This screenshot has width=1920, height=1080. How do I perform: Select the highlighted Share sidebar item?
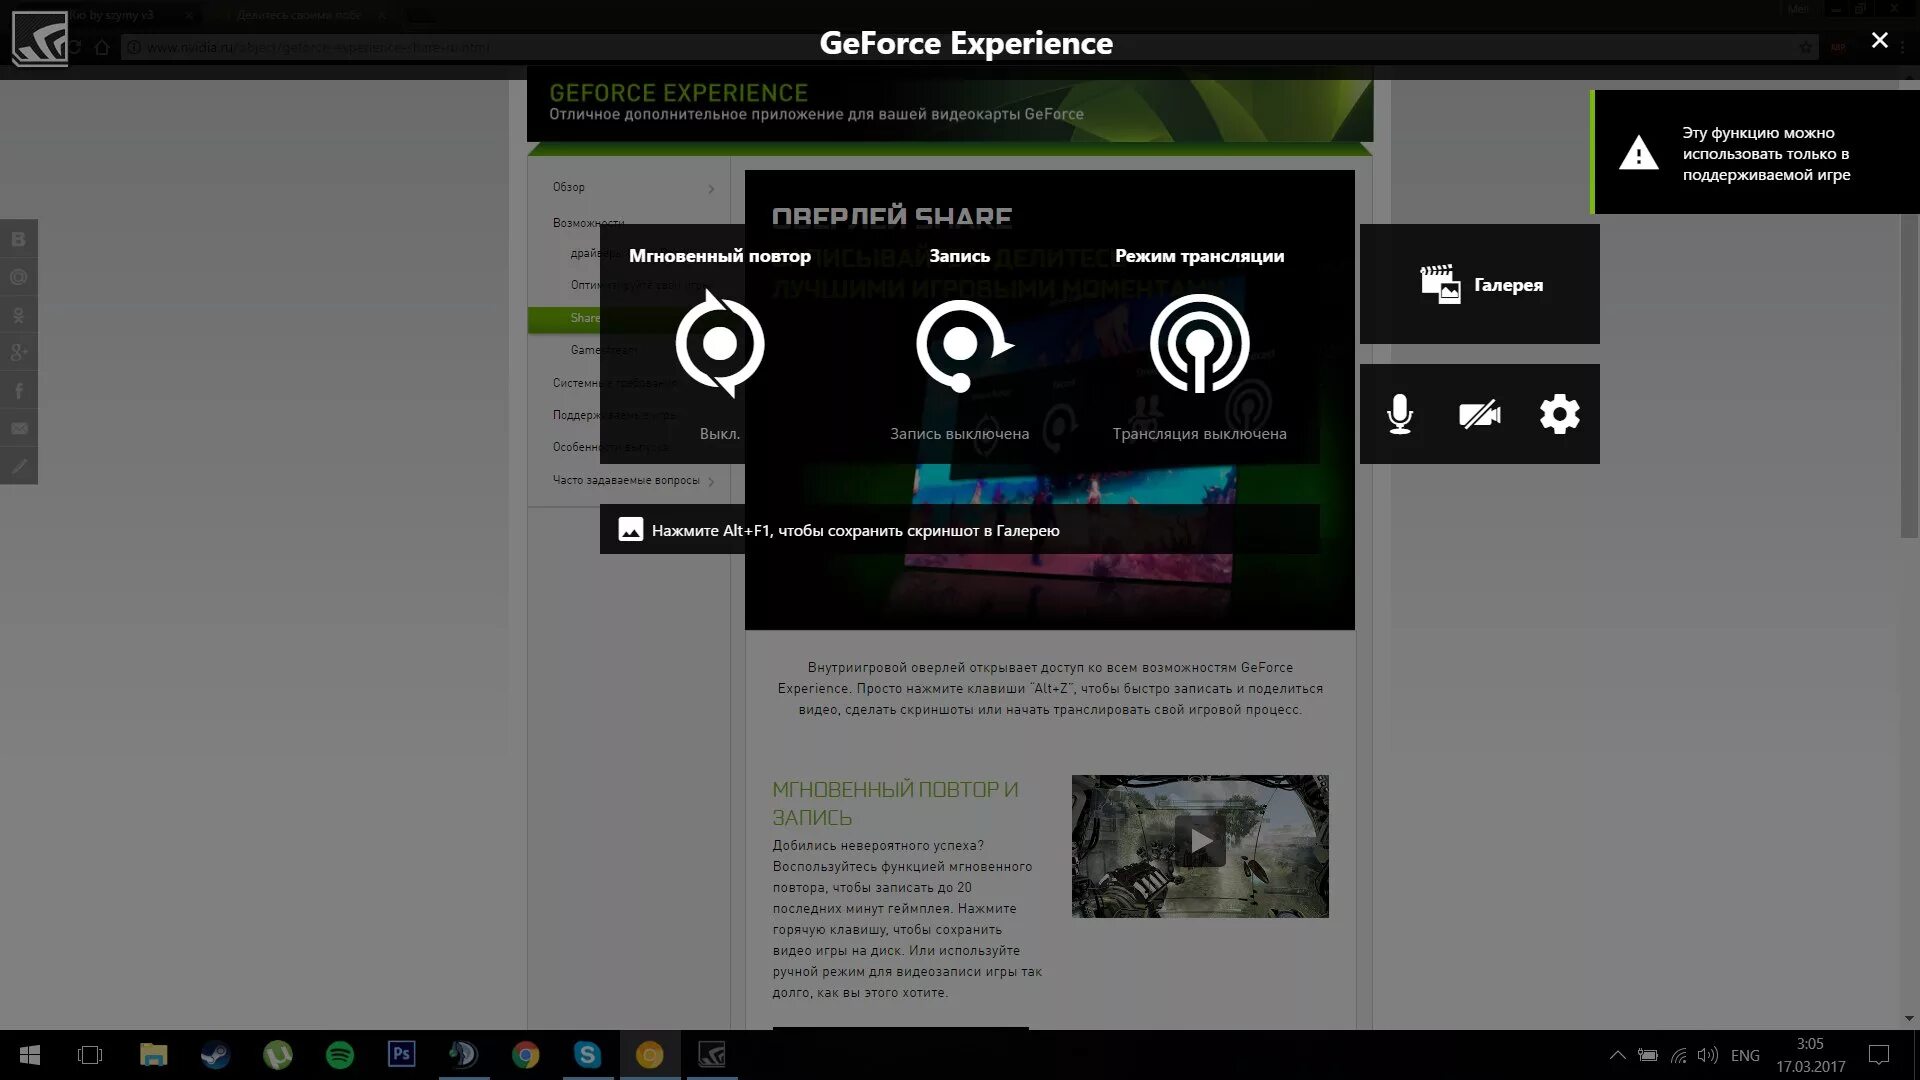click(585, 318)
